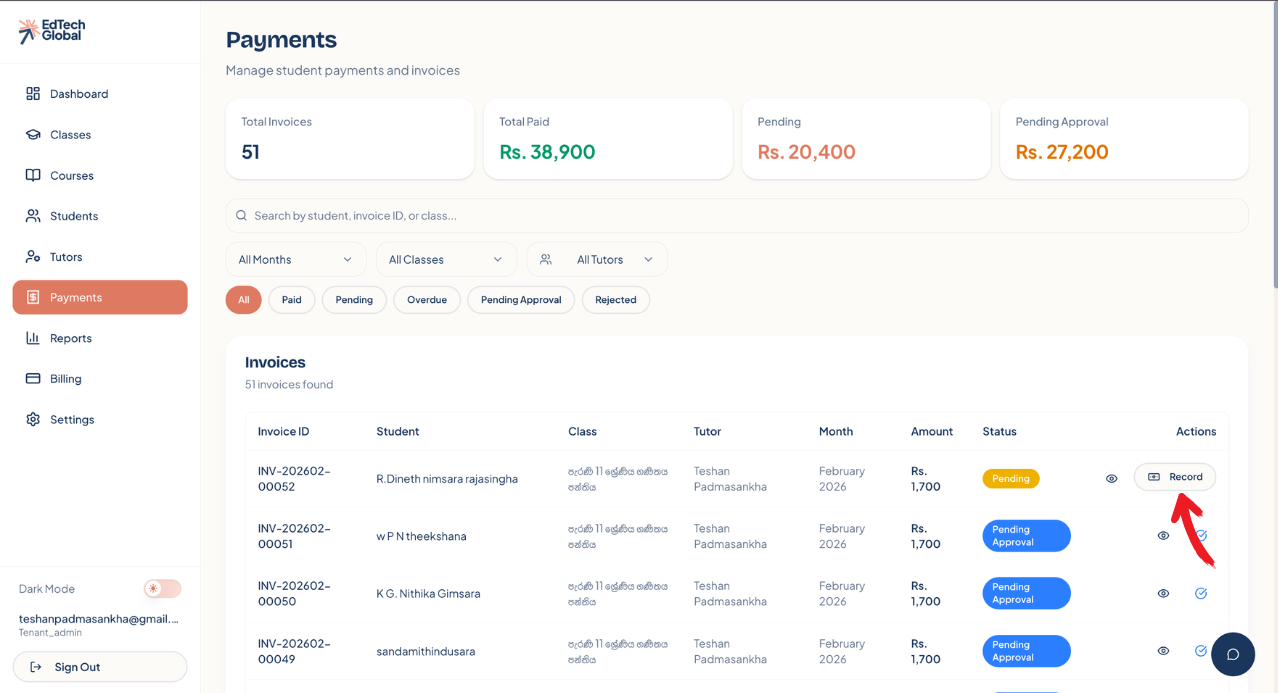Click the approve checkmark icon for INV-202602-00051
The image size is (1278, 693).
(1202, 536)
